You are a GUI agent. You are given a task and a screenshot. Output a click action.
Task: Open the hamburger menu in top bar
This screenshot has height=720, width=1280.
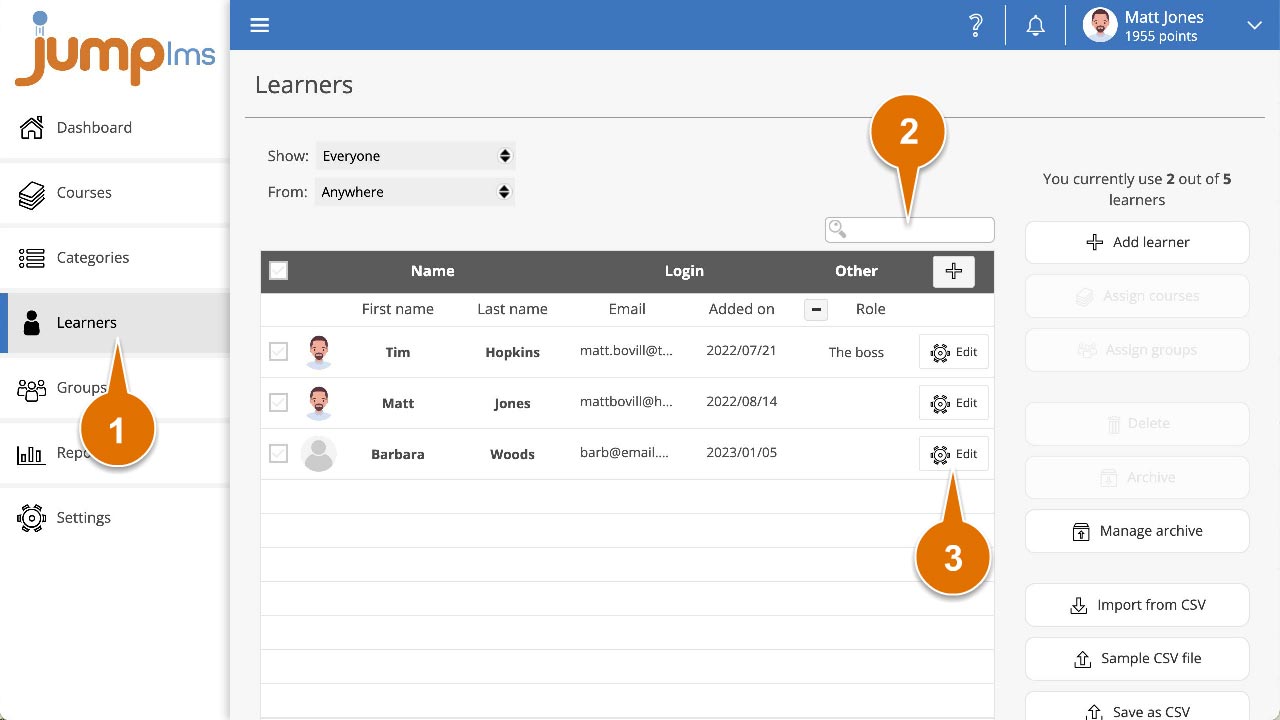[260, 25]
